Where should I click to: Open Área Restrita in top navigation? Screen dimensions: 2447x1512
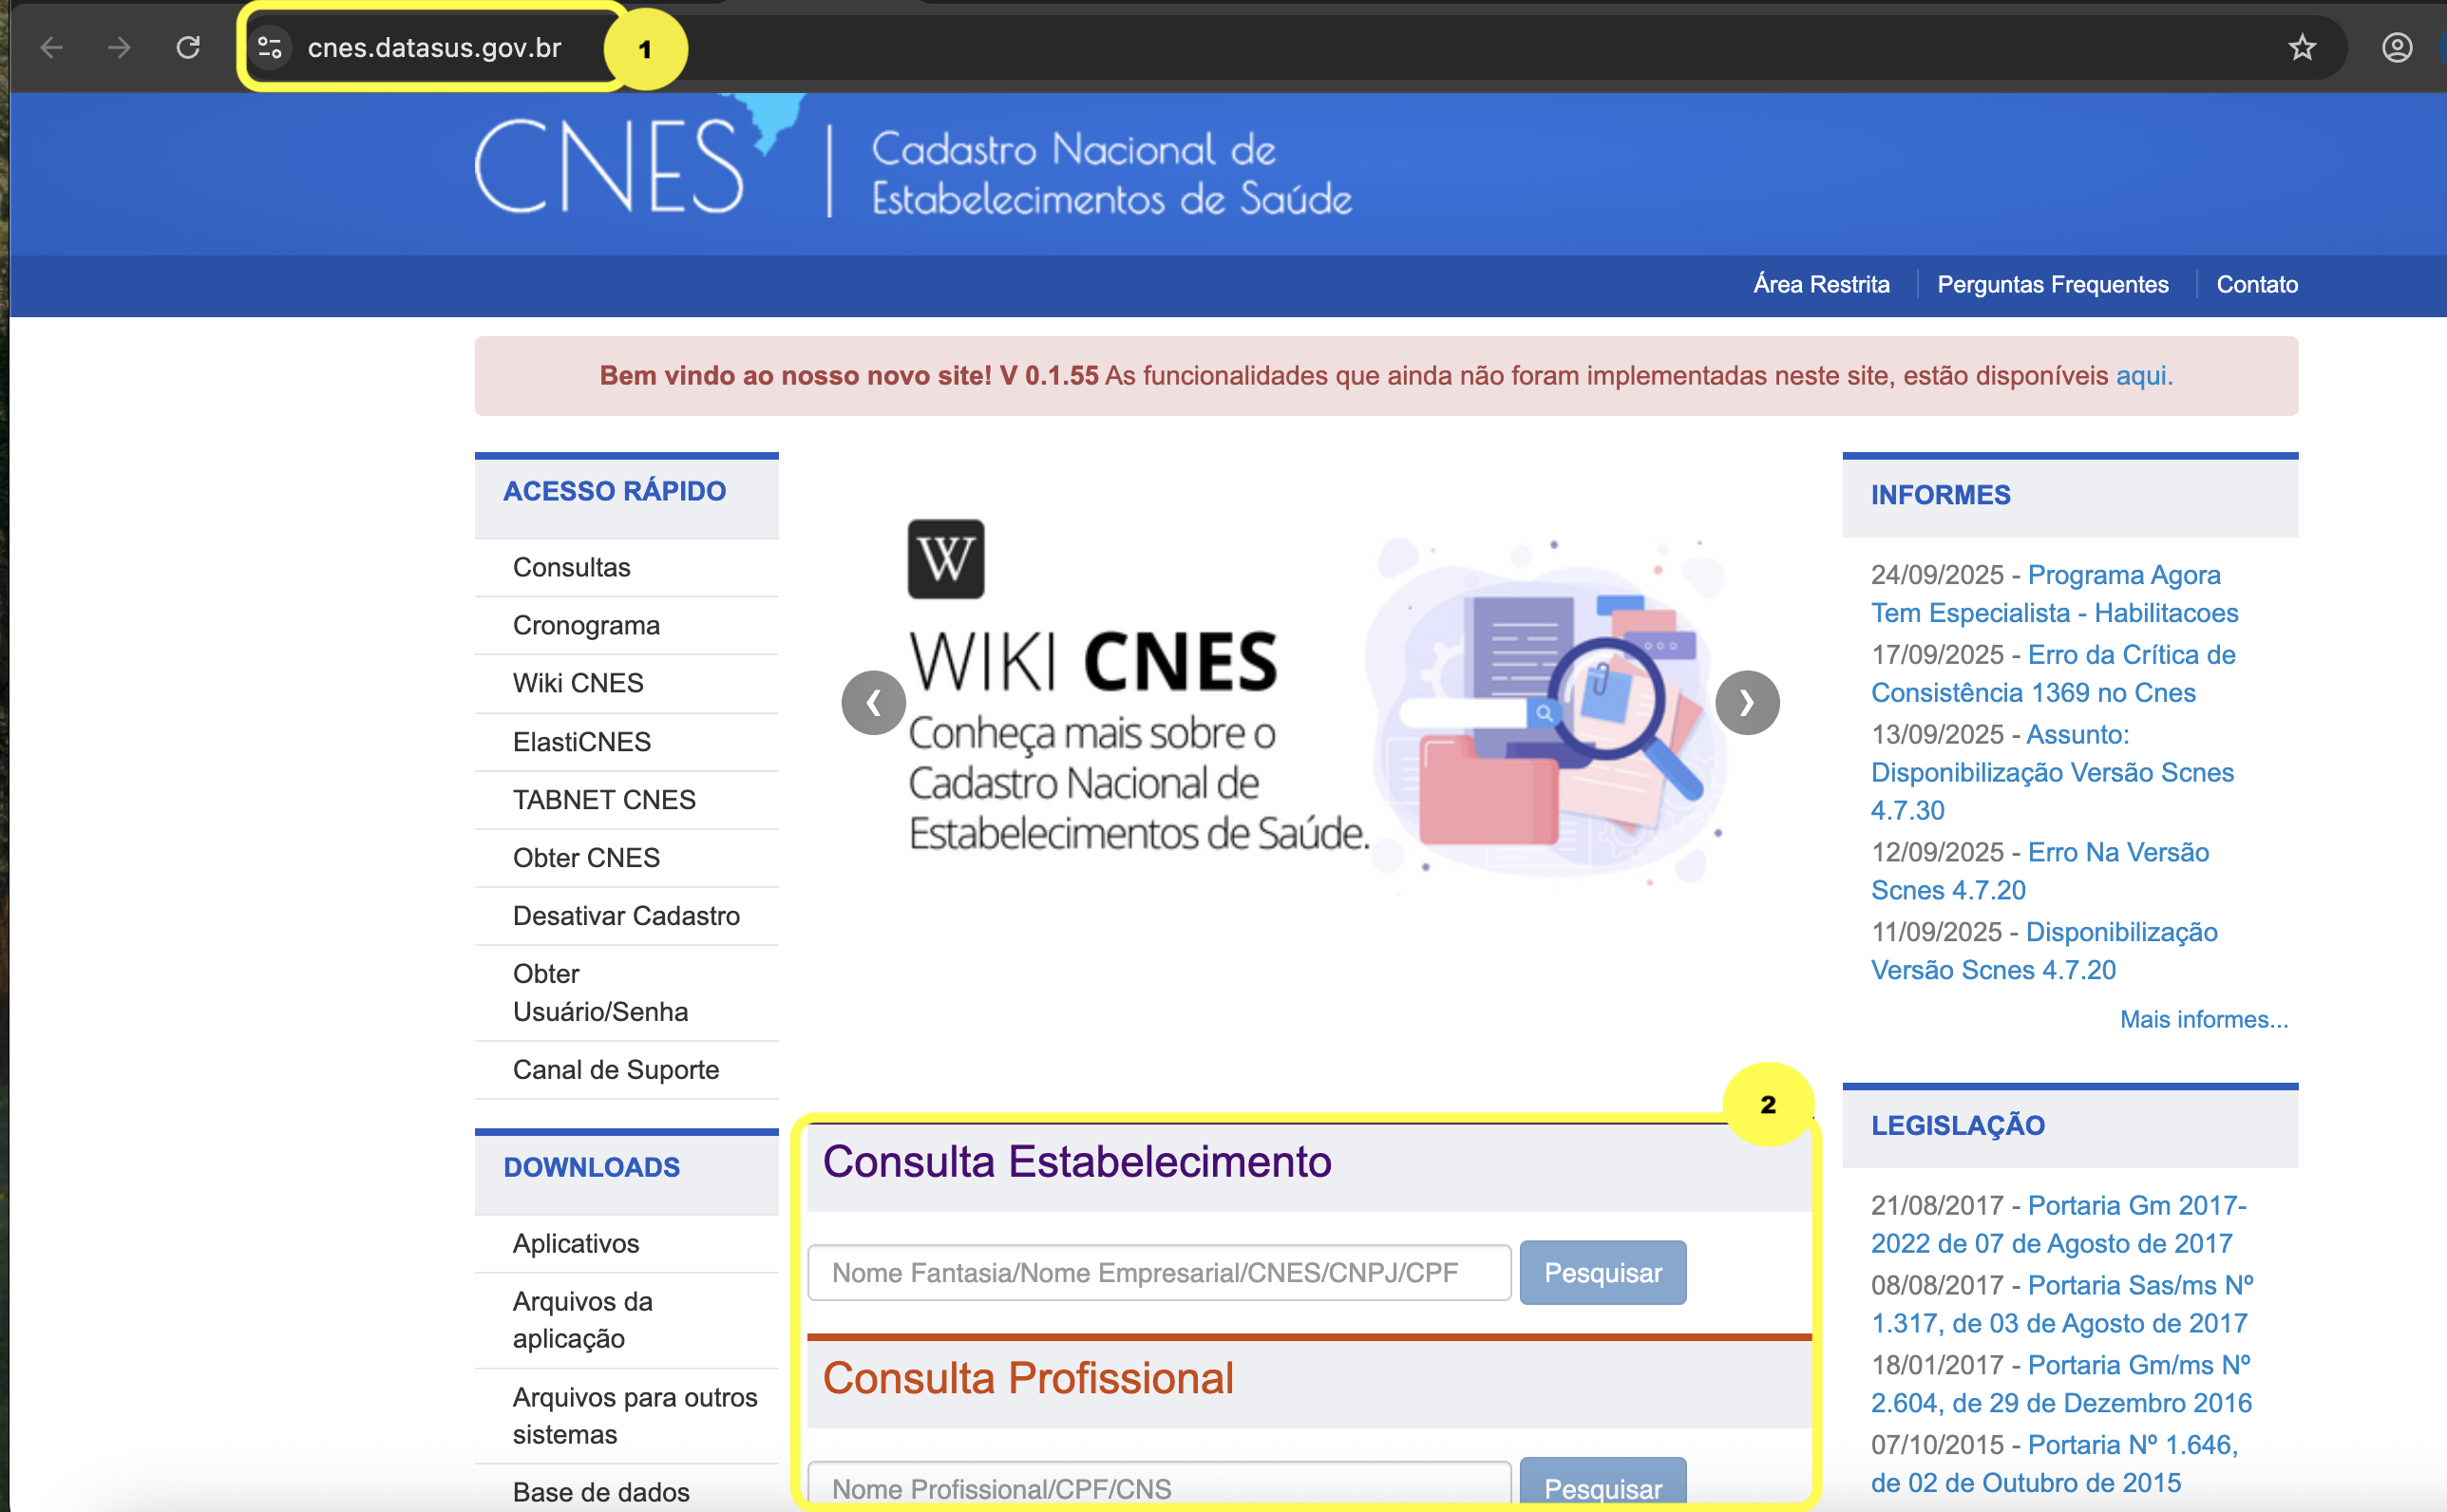(x=1821, y=284)
